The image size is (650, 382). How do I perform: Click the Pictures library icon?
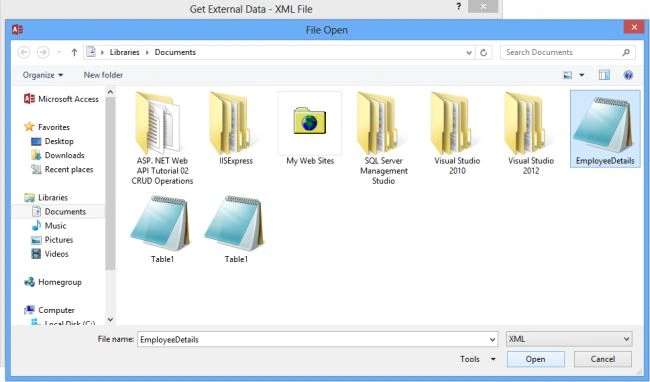(x=36, y=240)
